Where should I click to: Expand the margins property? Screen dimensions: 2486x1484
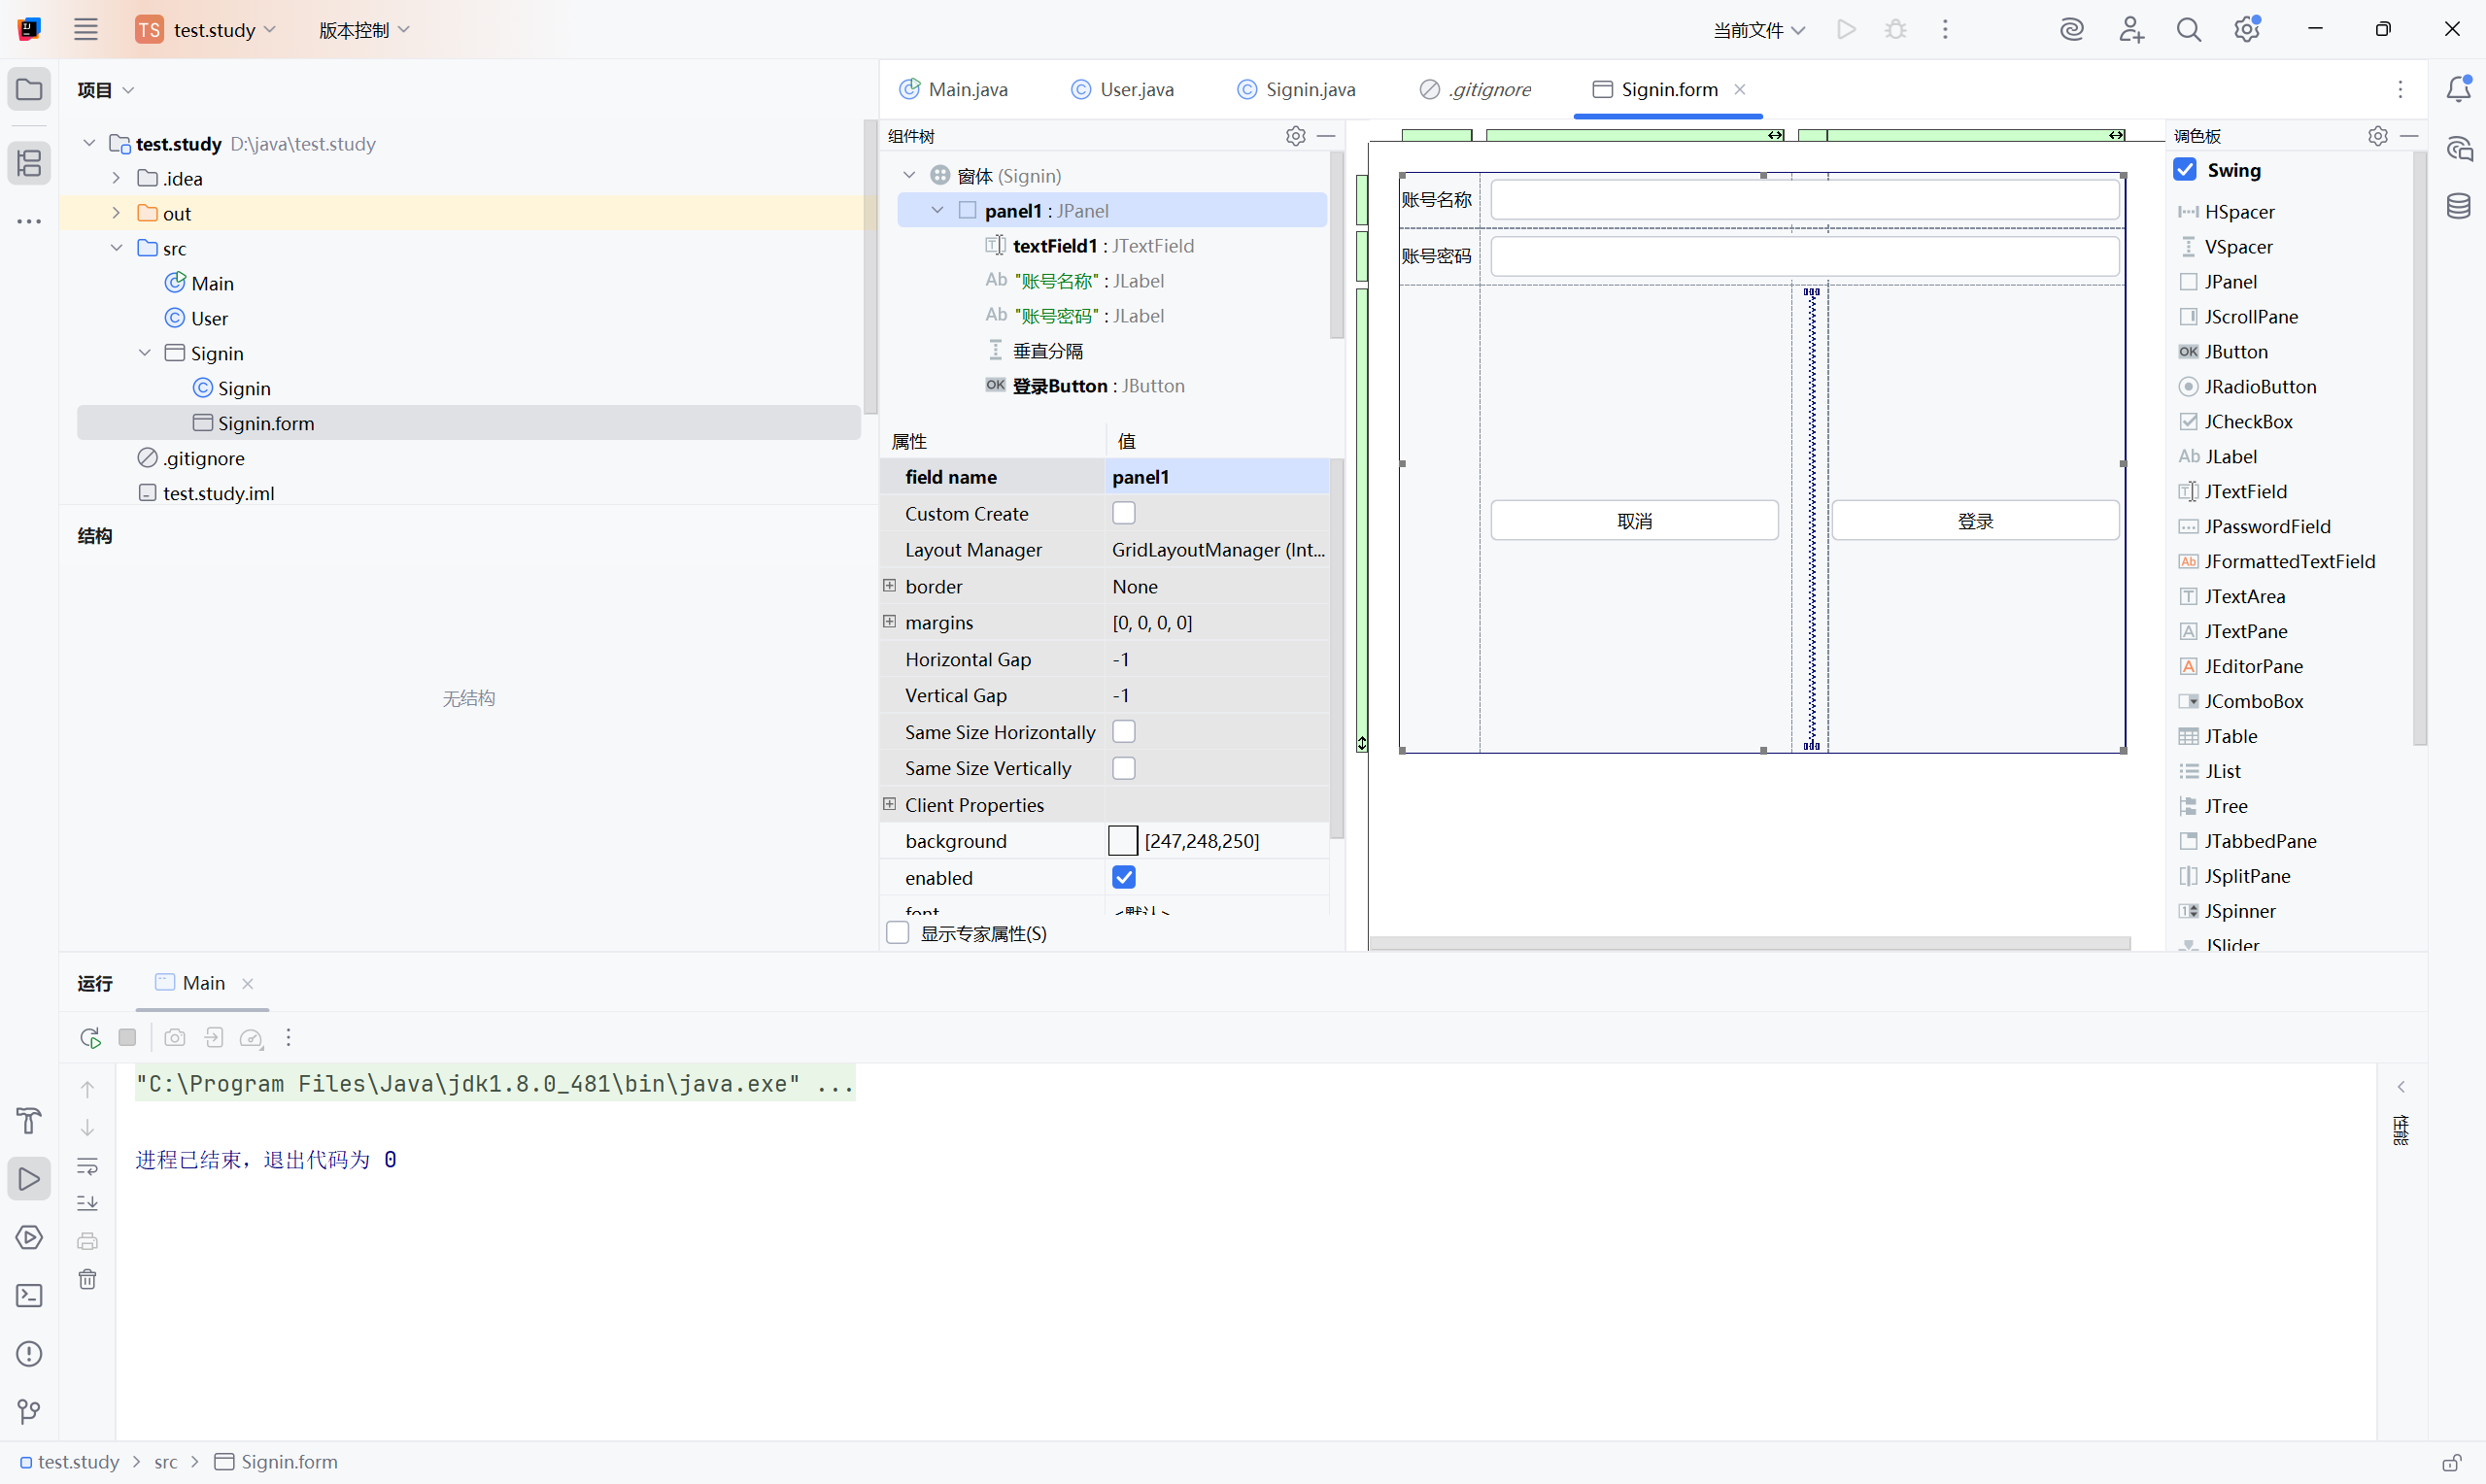889,622
